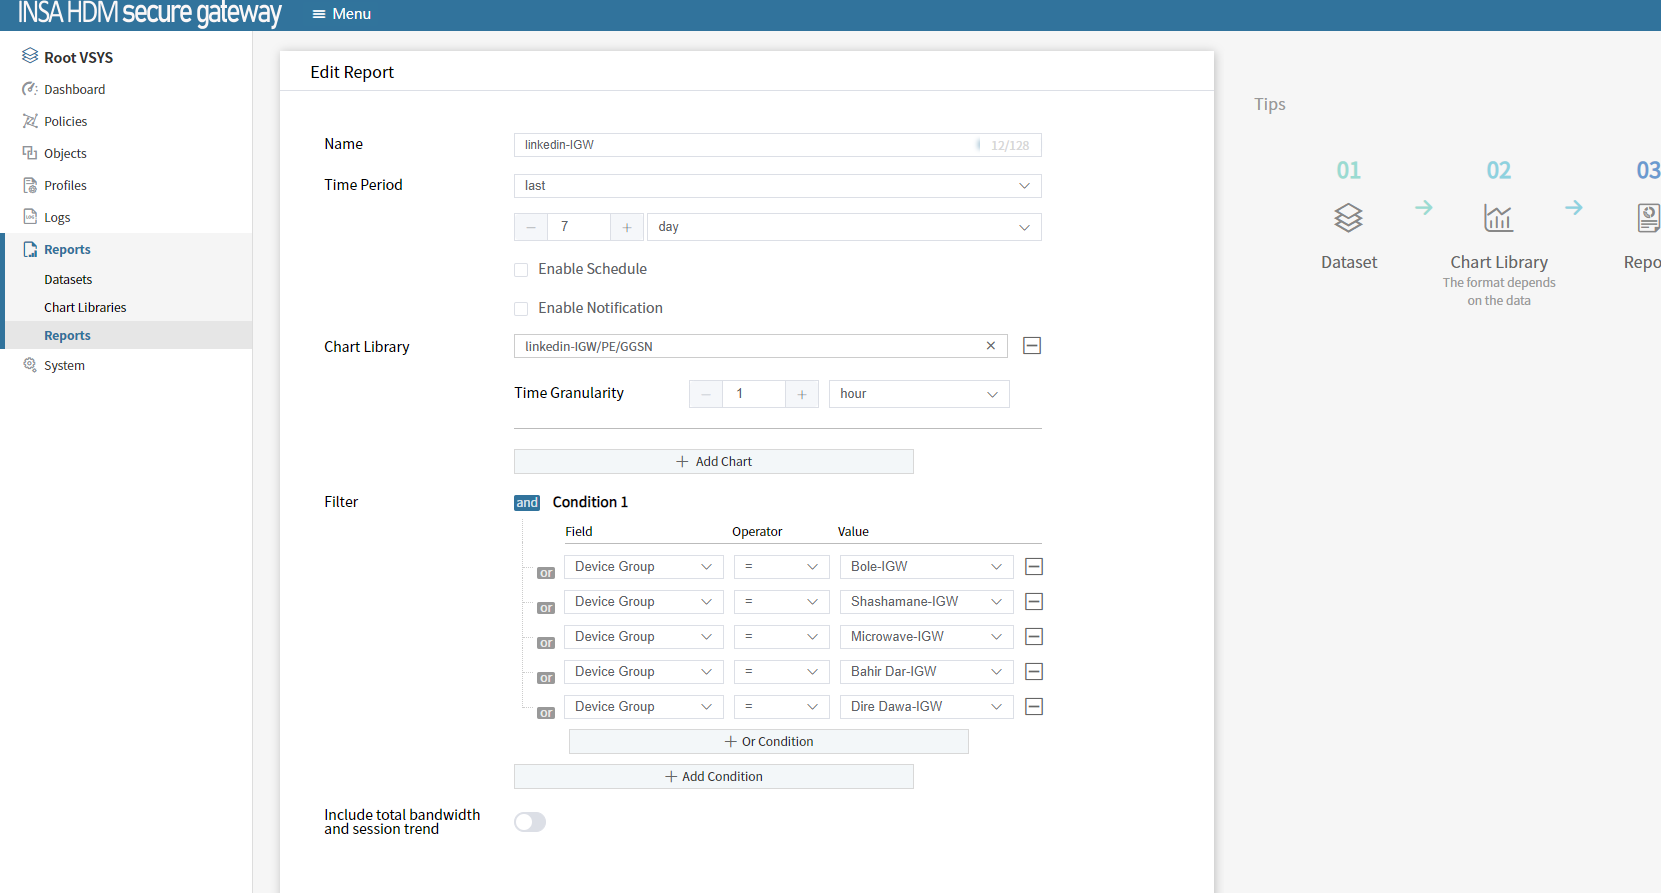
Task: Open the Shashamane-IGW value dropdown
Action: click(x=925, y=602)
